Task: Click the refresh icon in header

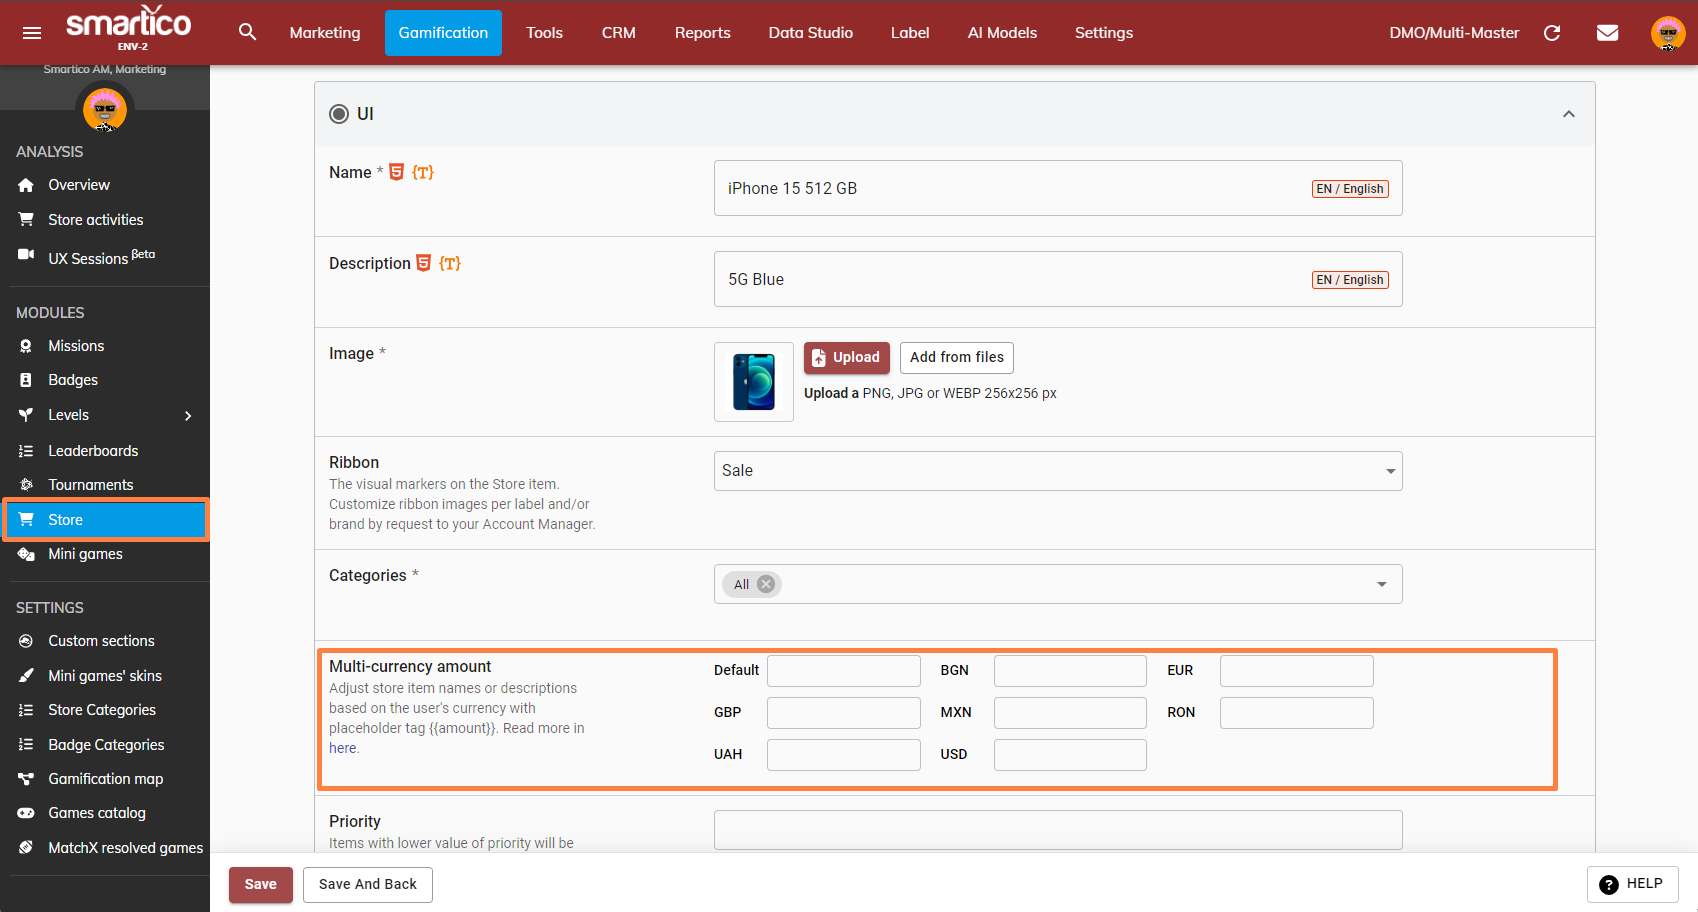Action: pyautogui.click(x=1552, y=33)
